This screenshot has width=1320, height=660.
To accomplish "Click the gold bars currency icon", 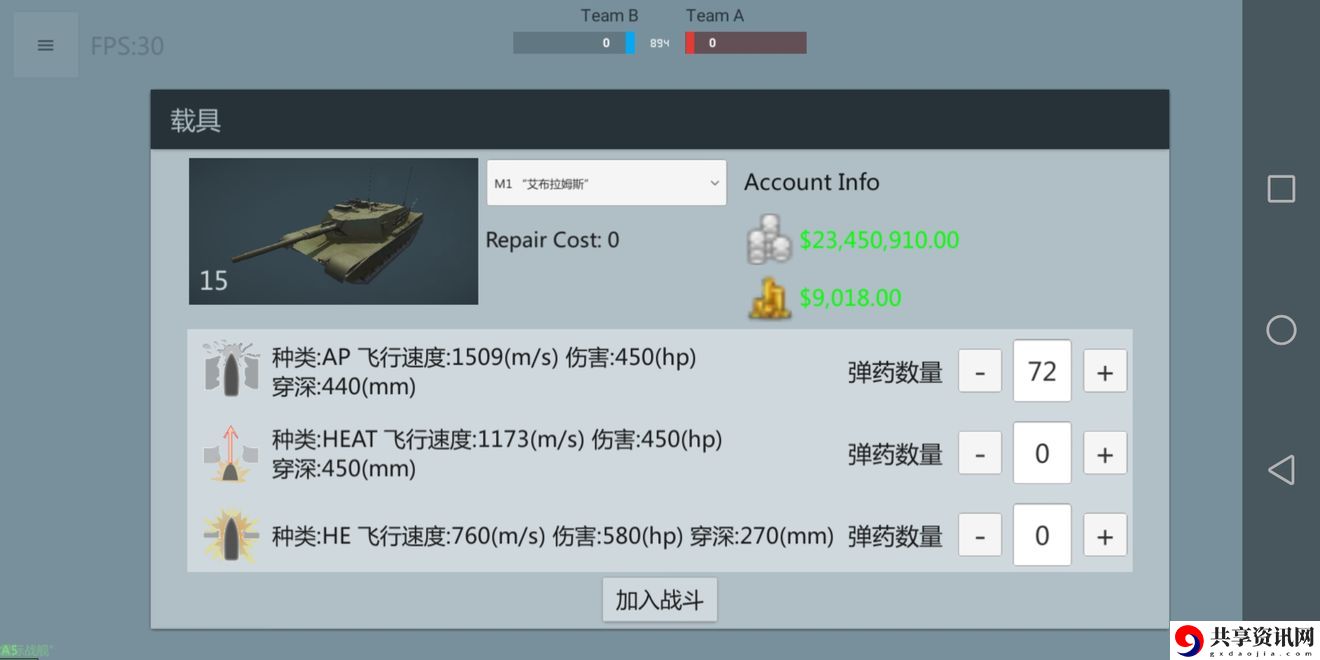I will point(769,299).
